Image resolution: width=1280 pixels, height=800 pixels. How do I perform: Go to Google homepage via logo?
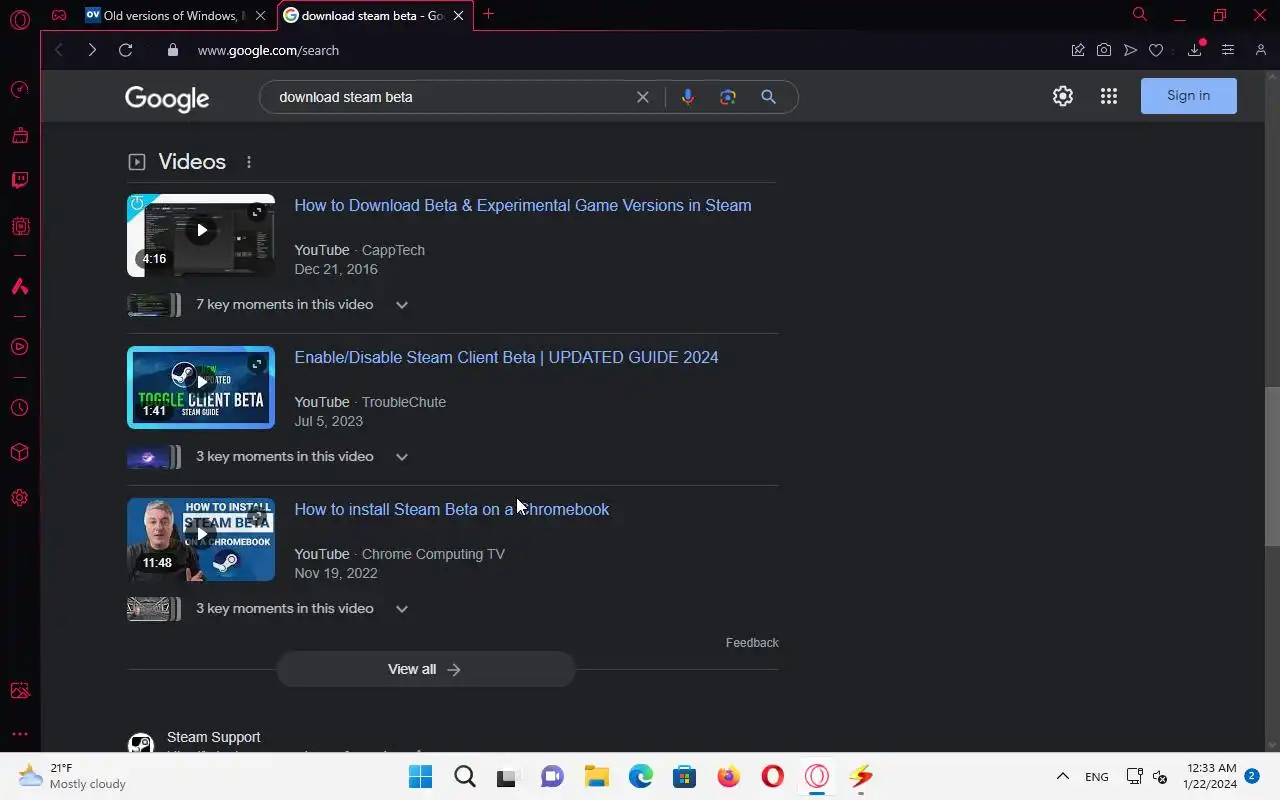[x=167, y=98]
